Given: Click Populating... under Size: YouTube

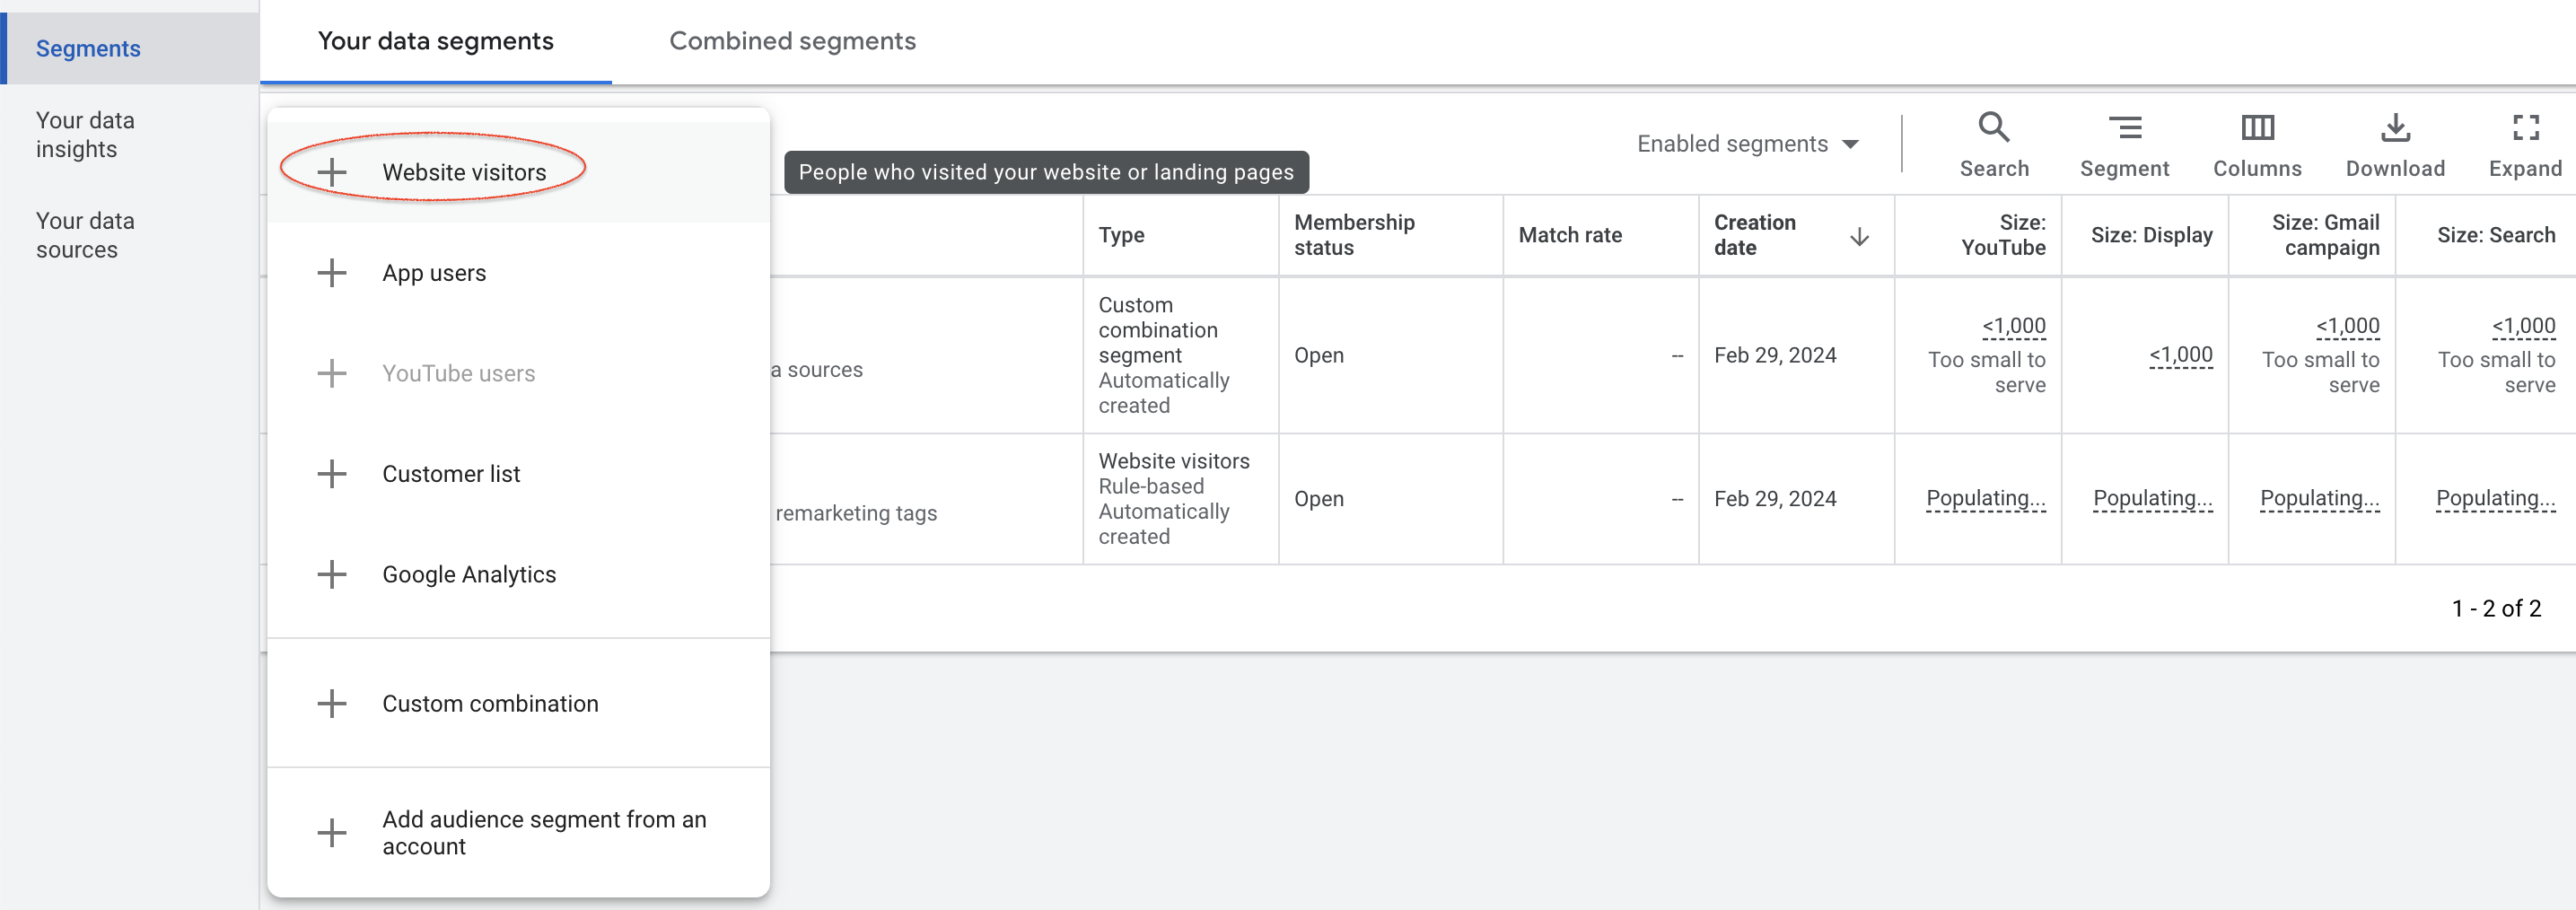Looking at the screenshot, I should pyautogui.click(x=1985, y=498).
